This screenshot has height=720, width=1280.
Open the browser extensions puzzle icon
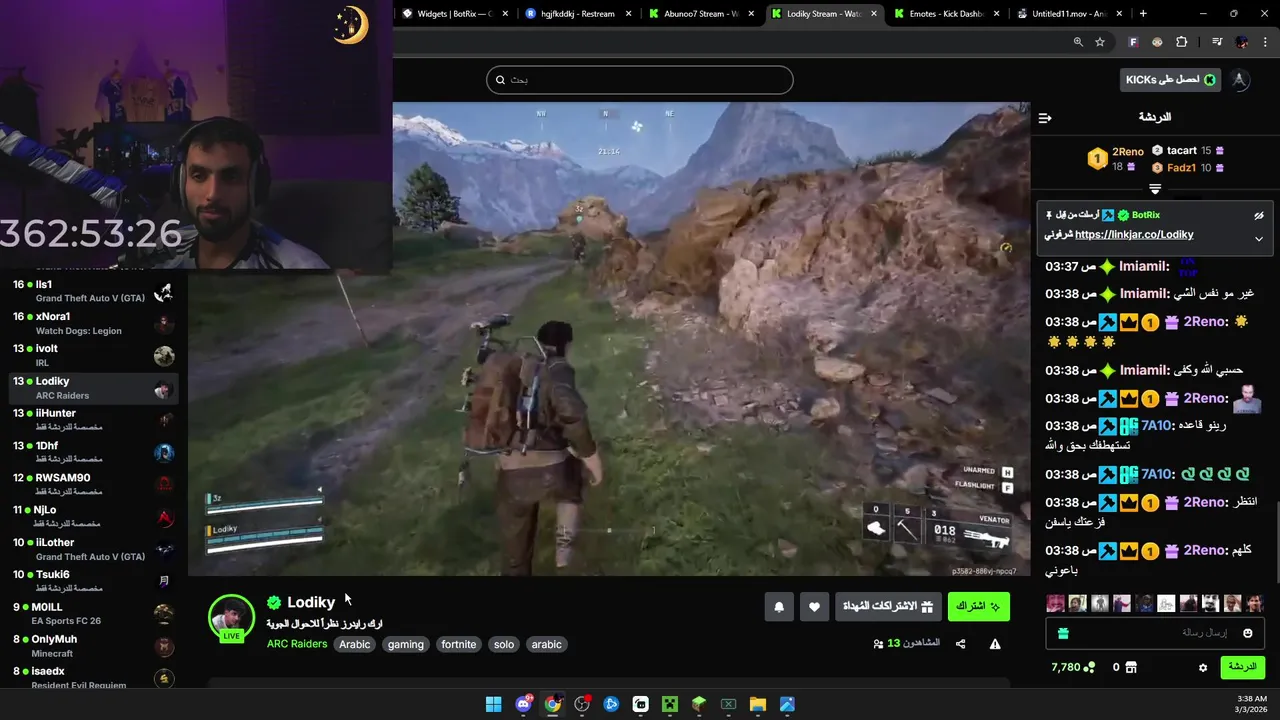tap(1182, 42)
